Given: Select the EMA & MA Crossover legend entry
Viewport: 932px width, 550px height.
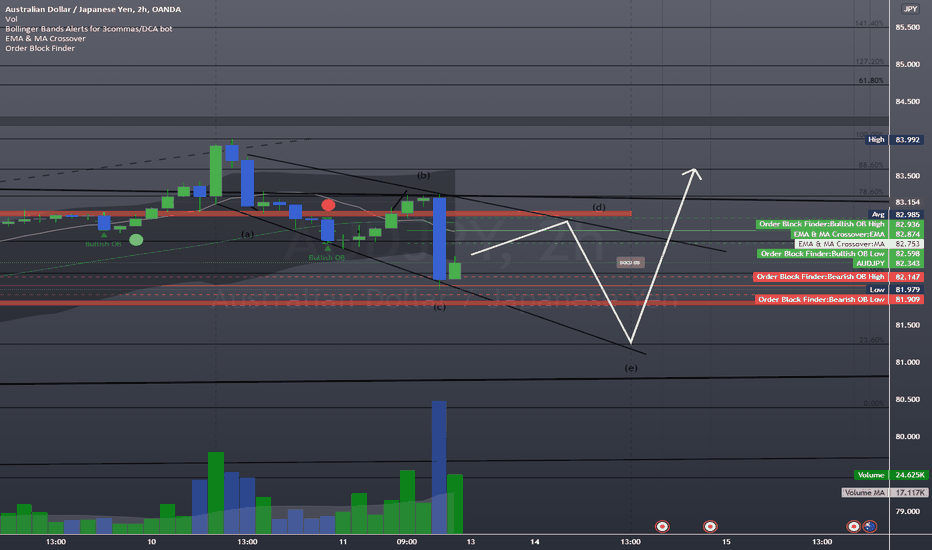Looking at the screenshot, I should pyautogui.click(x=45, y=38).
